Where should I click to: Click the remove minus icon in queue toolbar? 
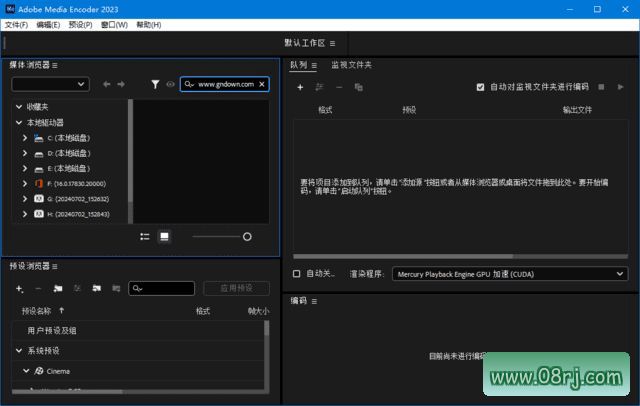coord(339,87)
